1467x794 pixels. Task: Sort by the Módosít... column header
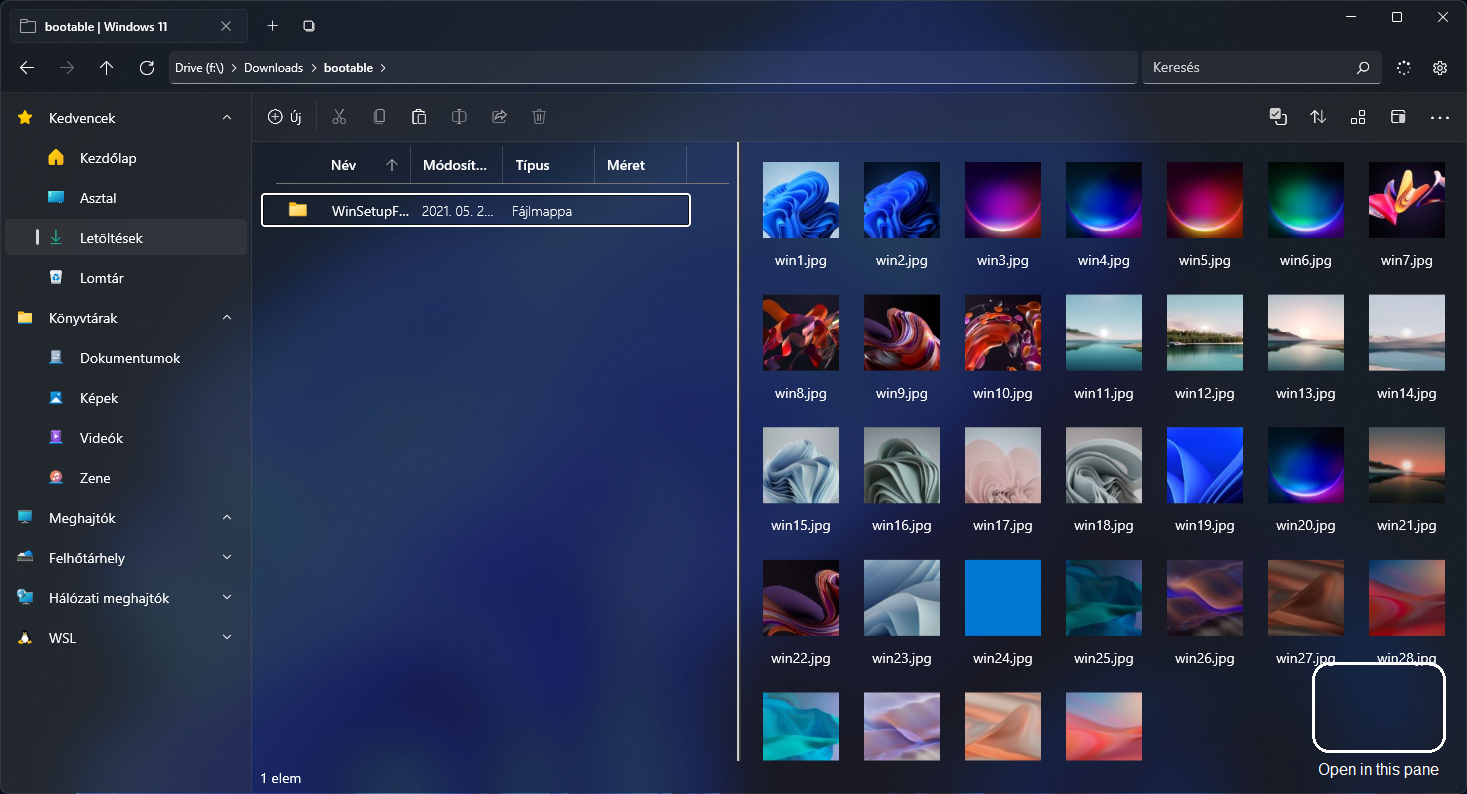tap(457, 165)
